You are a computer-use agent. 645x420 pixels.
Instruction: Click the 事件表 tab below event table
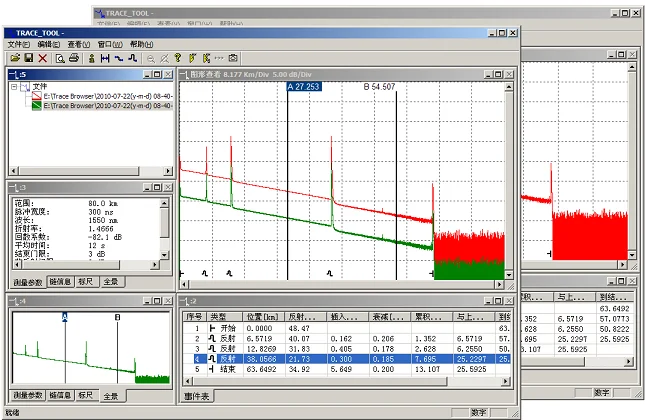click(196, 397)
